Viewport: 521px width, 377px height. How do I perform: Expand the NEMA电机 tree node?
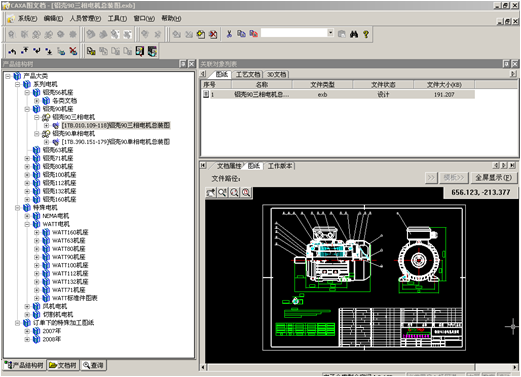(x=27, y=216)
